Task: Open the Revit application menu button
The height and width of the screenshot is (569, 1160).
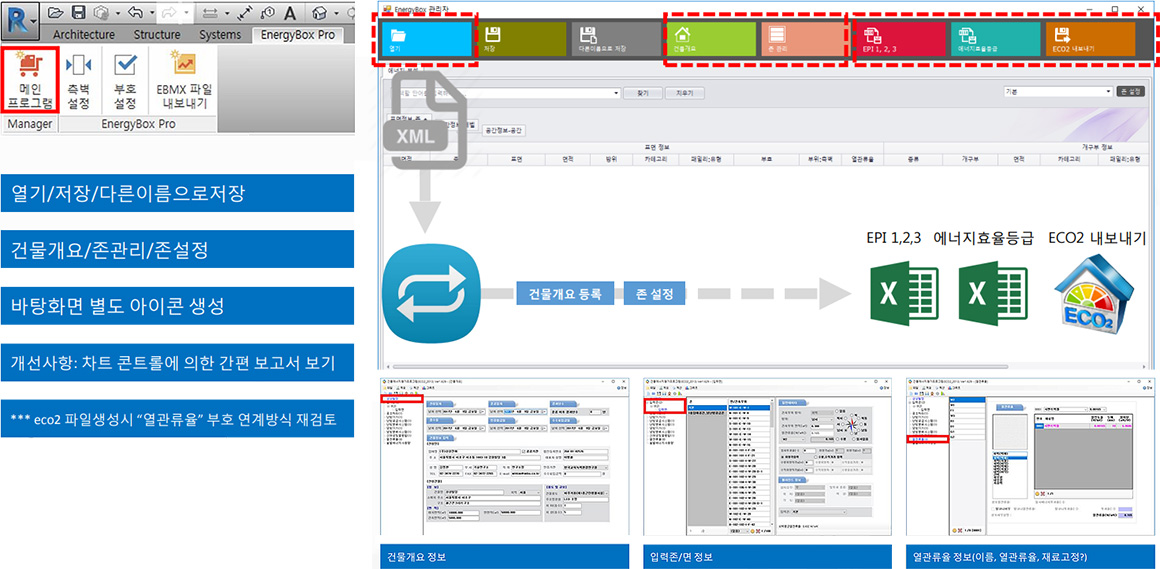Action: (x=20, y=20)
